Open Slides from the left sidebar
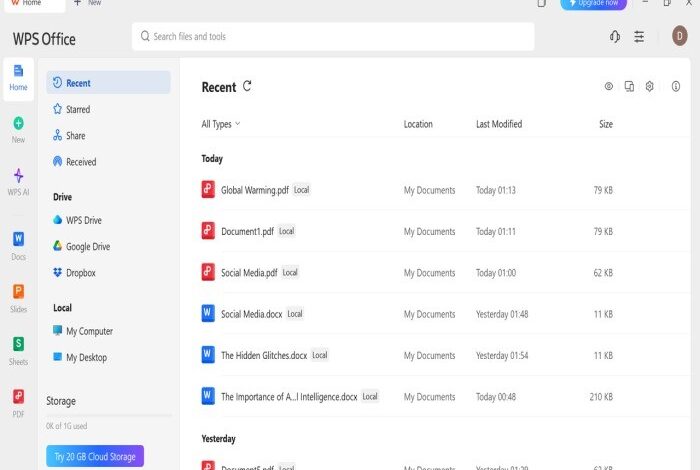 coord(18,298)
